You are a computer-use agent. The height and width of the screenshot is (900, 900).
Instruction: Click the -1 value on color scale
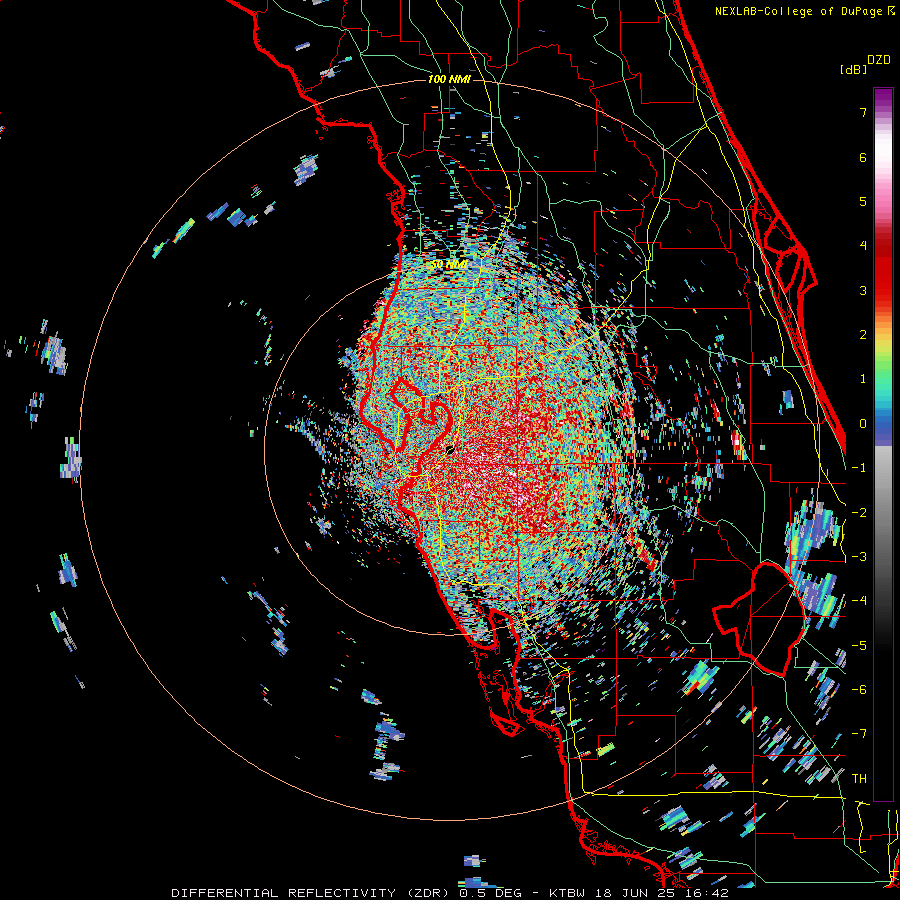click(x=859, y=468)
